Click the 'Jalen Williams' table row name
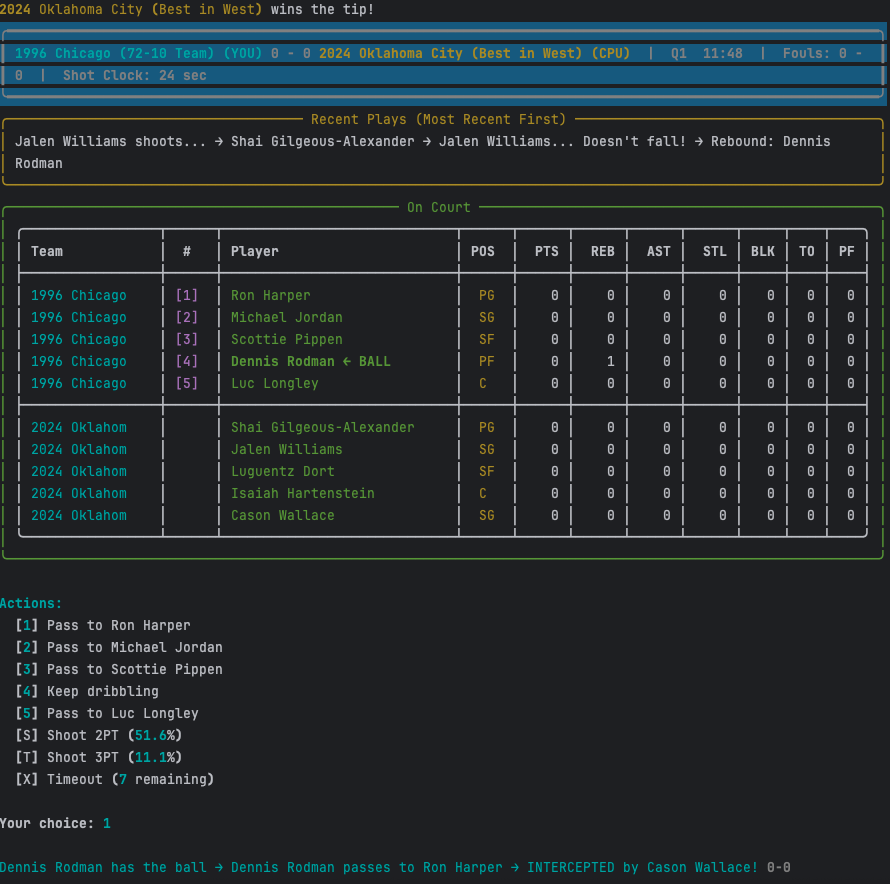This screenshot has height=884, width=890. pyautogui.click(x=287, y=449)
